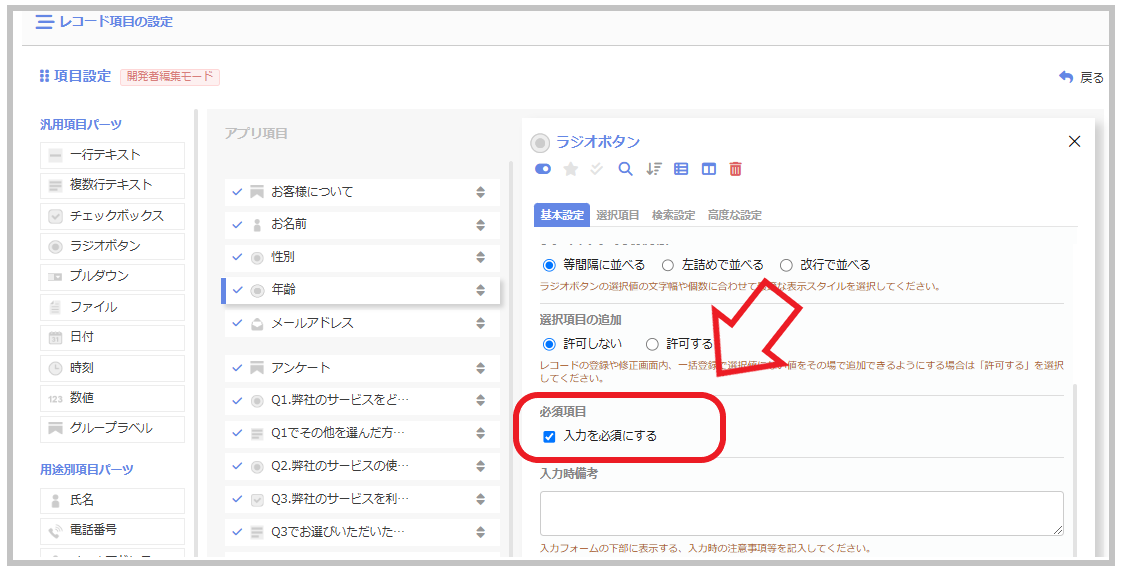Click the sort handle on メールアドレス row
Viewport: 1121px width, 570px height.
pyautogui.click(x=480, y=323)
